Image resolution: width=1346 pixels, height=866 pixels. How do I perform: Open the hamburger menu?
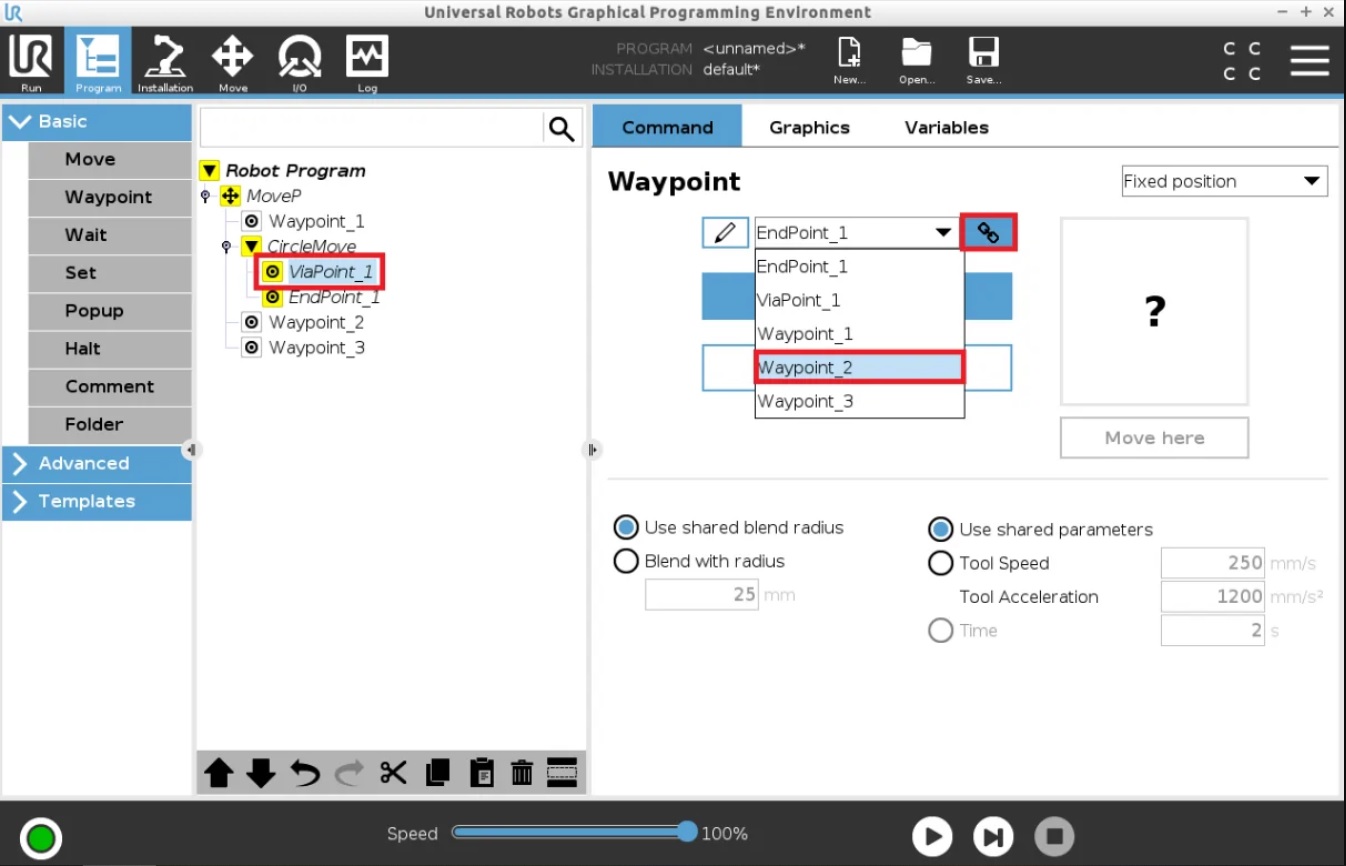(1309, 60)
